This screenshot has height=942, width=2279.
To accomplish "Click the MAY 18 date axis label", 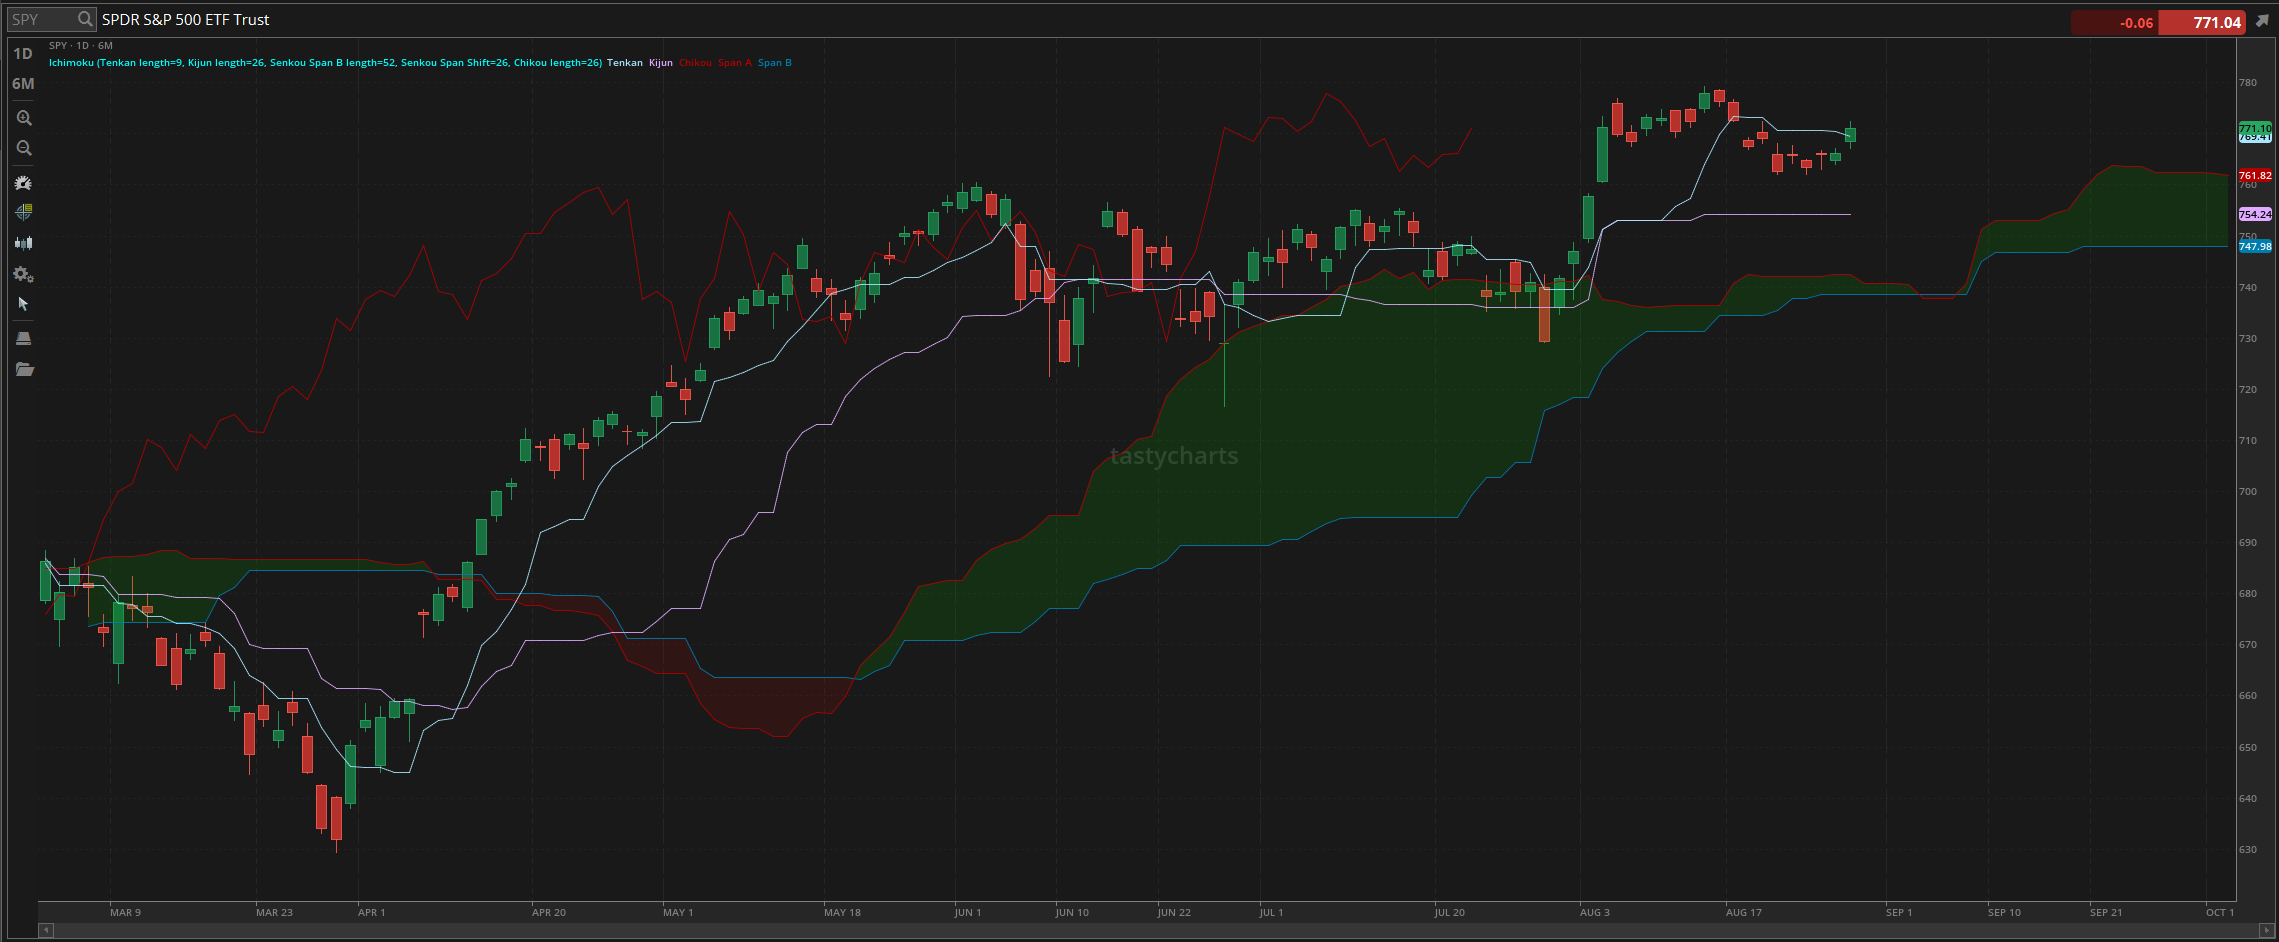I will [x=842, y=912].
